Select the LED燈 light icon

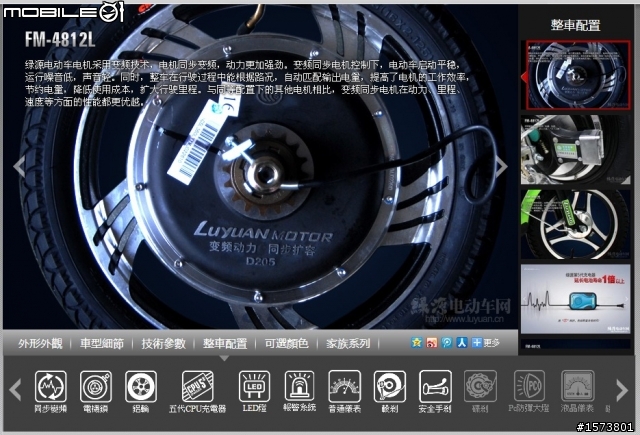click(254, 386)
